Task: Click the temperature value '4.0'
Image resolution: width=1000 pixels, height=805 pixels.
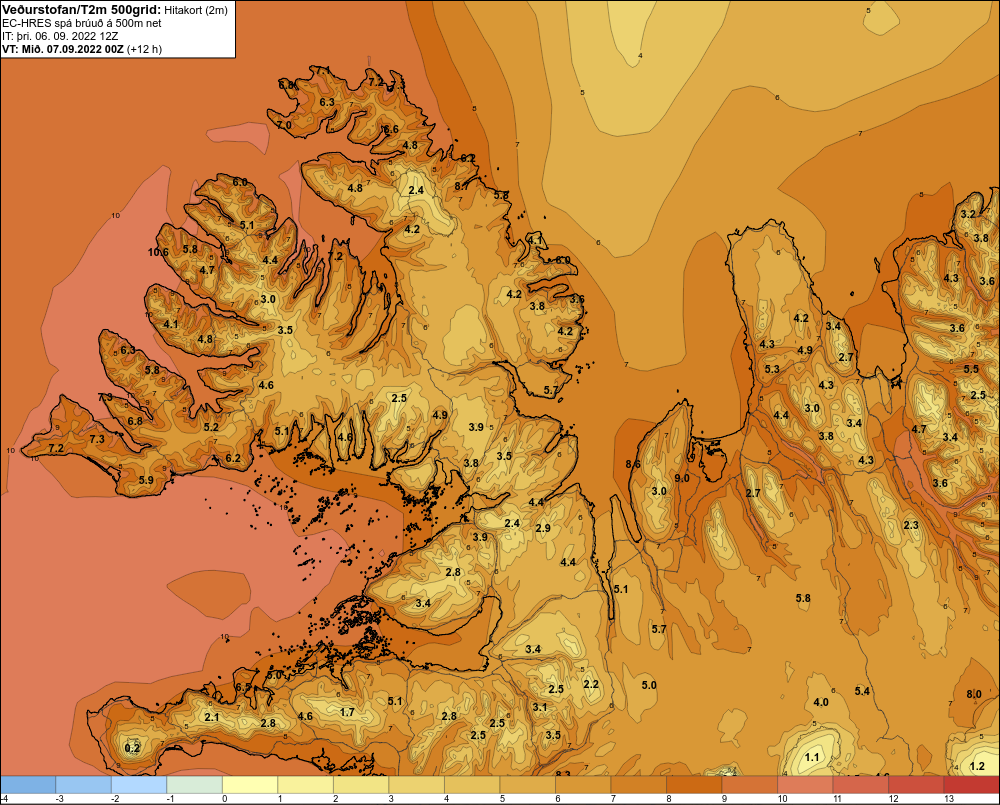Action: pyautogui.click(x=821, y=702)
